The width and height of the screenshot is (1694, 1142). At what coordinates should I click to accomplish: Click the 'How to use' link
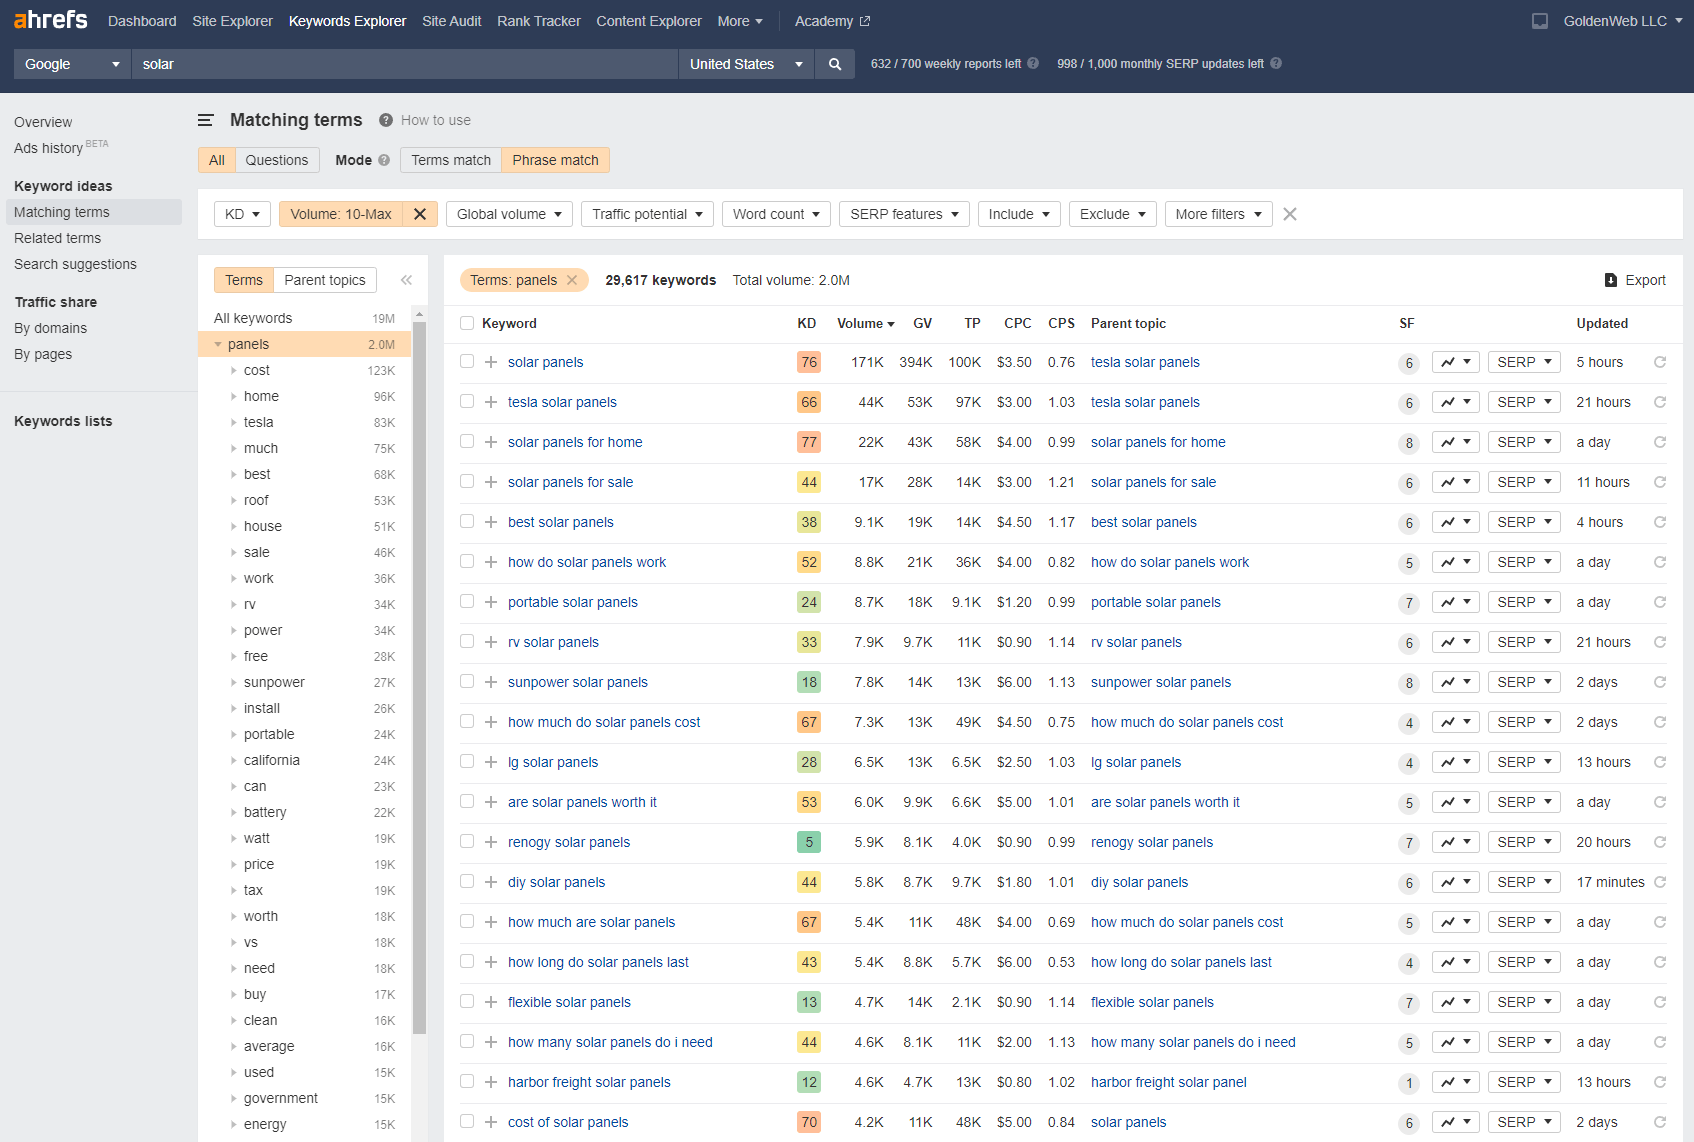pyautogui.click(x=436, y=120)
